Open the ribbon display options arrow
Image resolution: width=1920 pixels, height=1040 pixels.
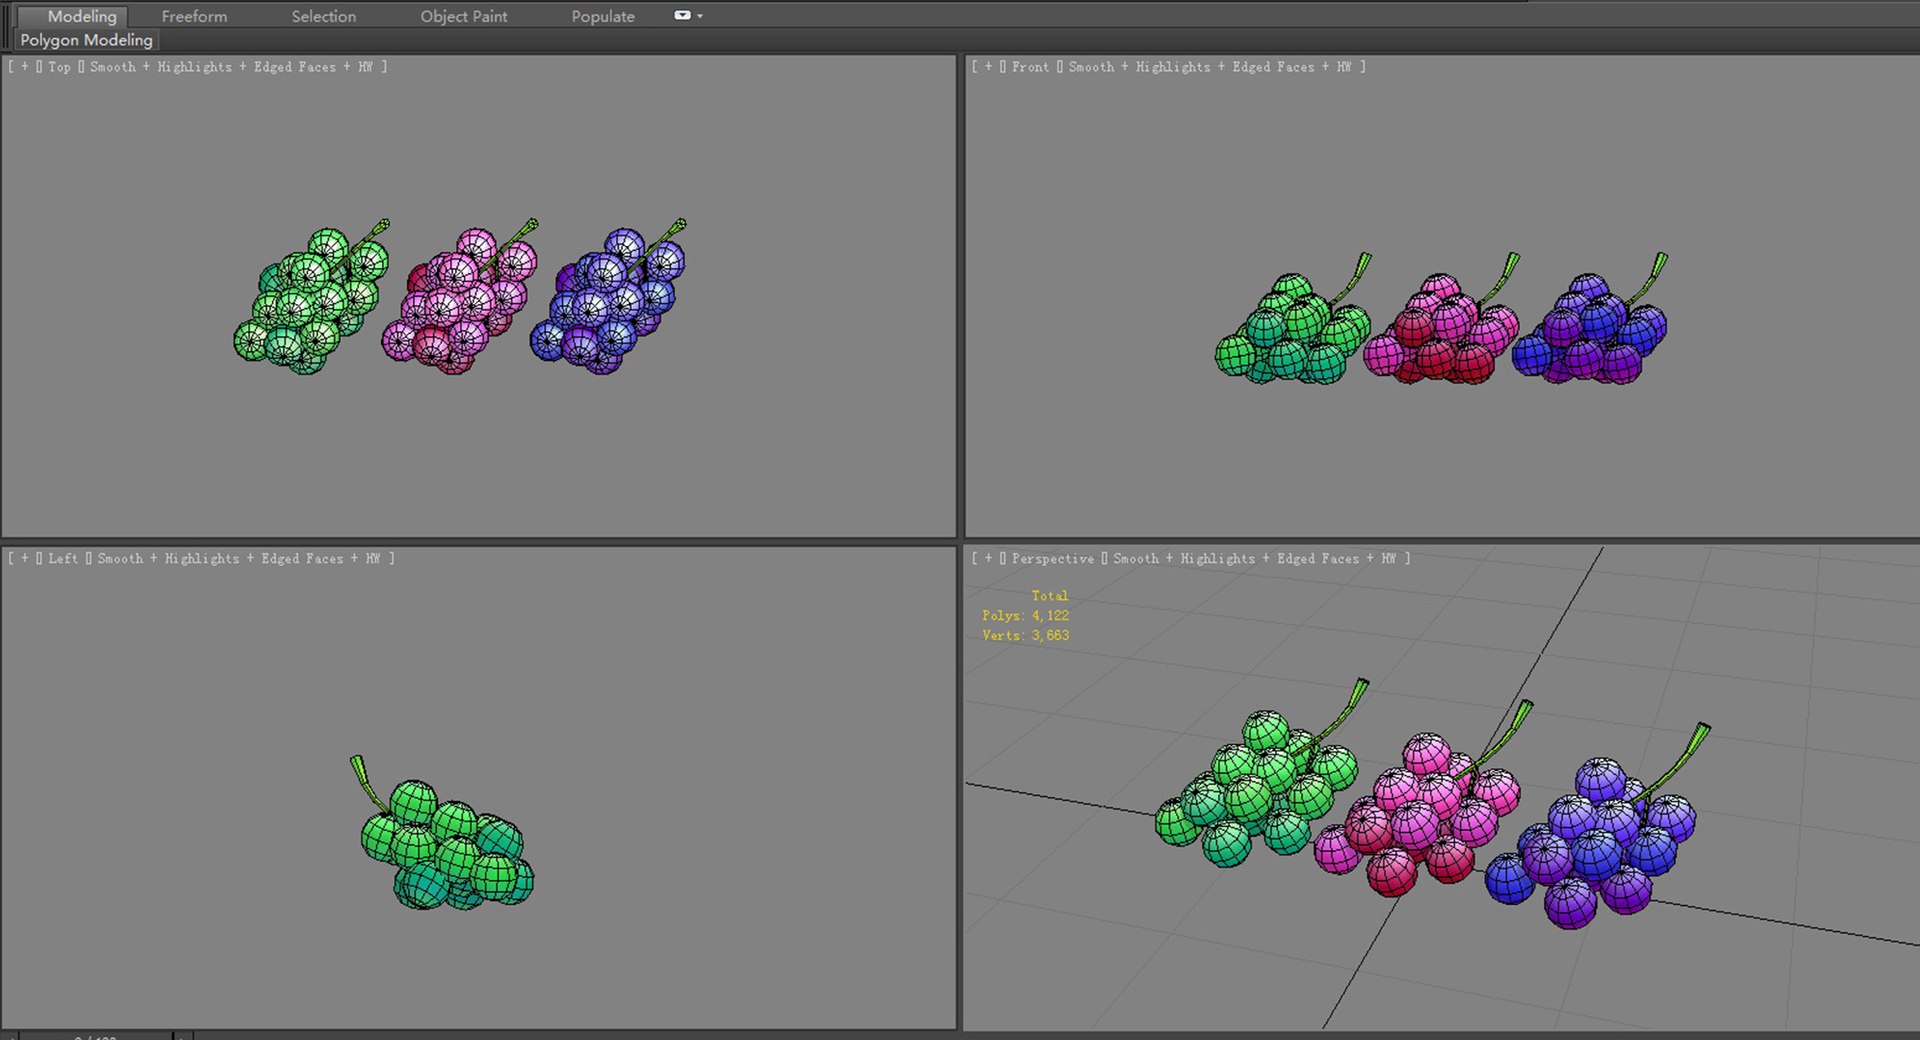click(700, 16)
